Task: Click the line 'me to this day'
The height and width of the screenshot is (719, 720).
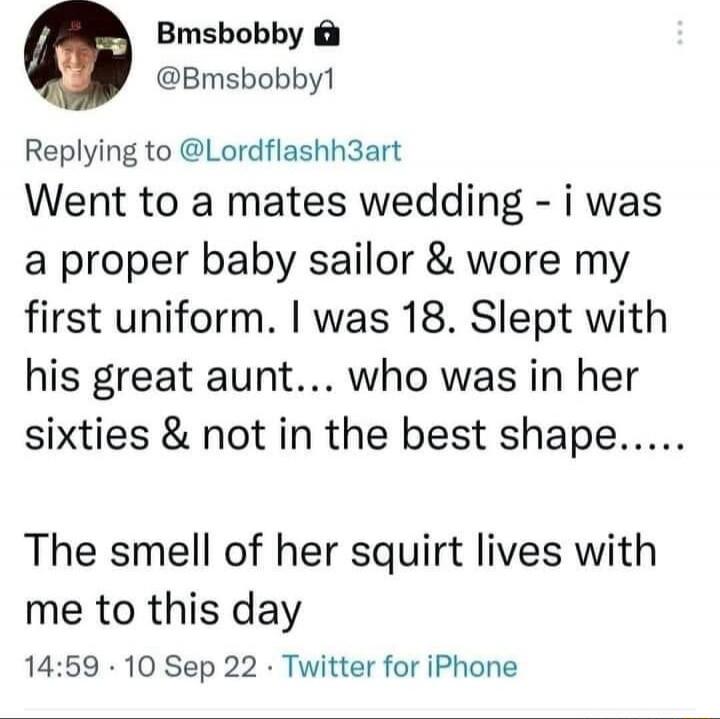Action: tap(163, 611)
